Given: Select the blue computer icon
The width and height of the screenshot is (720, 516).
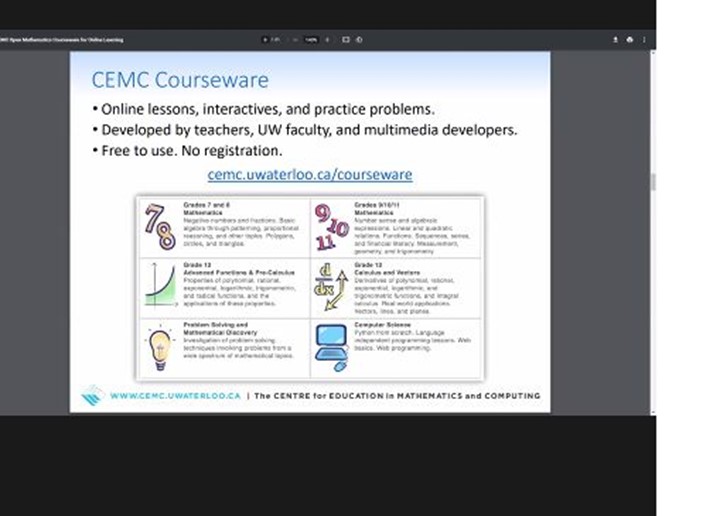Looking at the screenshot, I should tap(332, 348).
